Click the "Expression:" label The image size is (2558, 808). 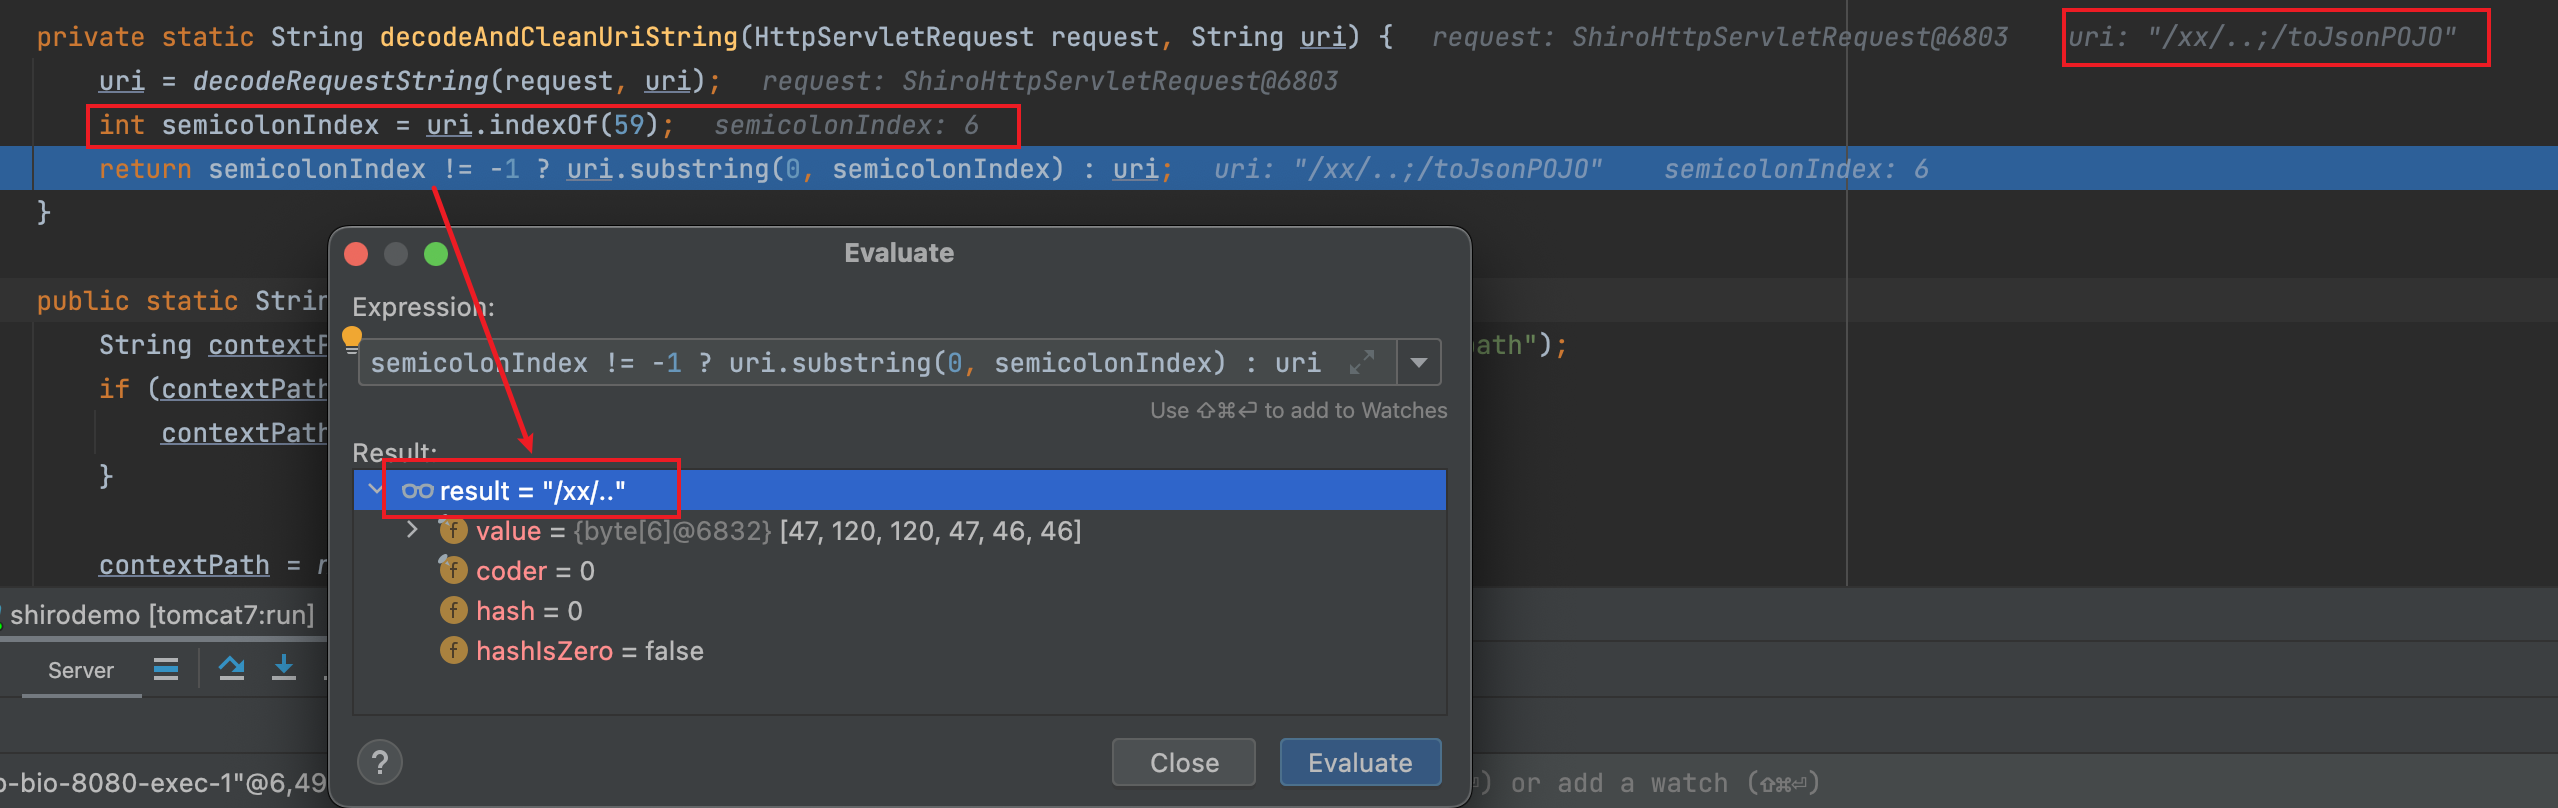click(423, 307)
